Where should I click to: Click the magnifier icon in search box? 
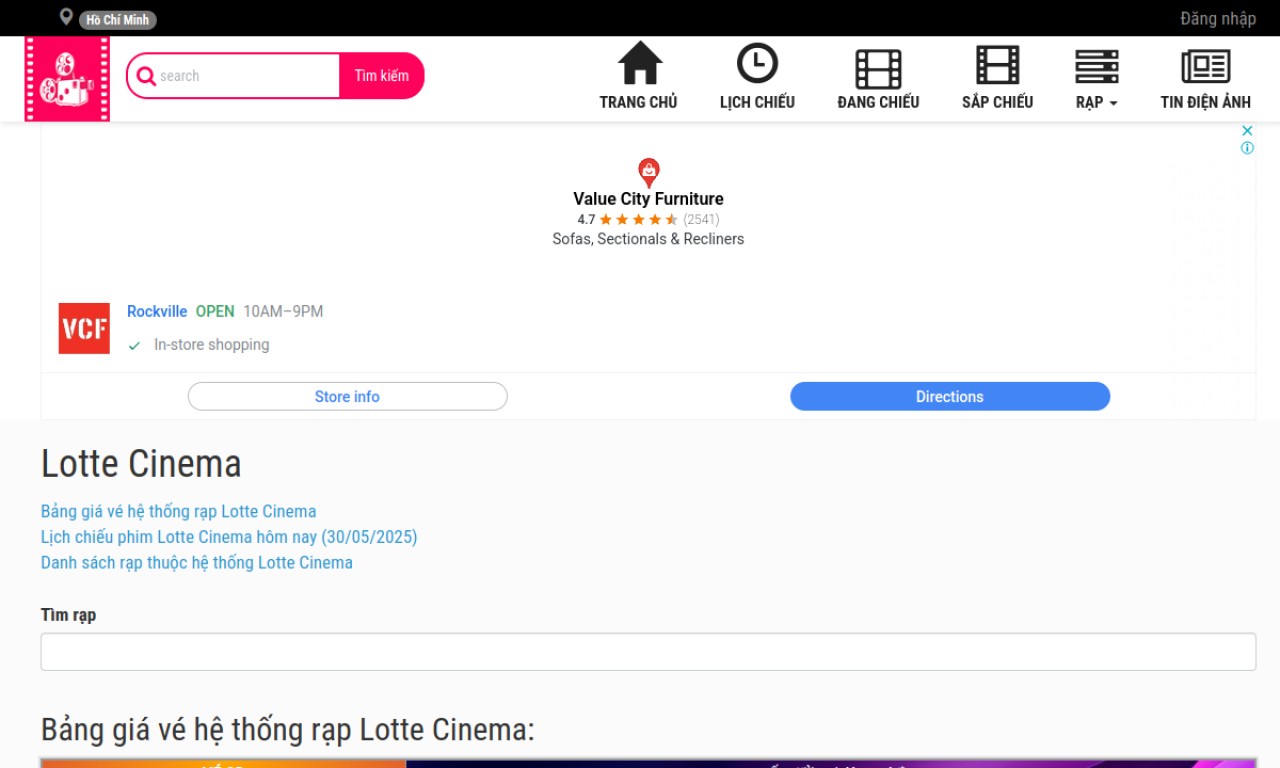tap(146, 76)
